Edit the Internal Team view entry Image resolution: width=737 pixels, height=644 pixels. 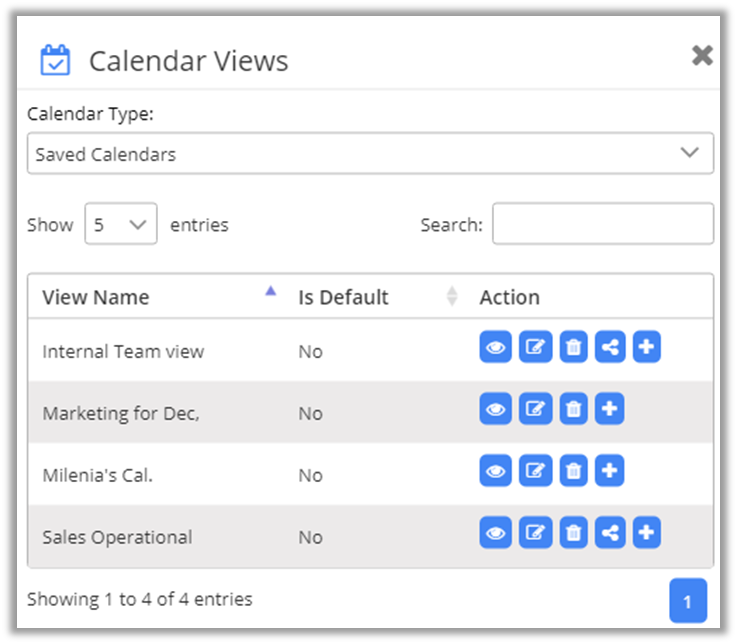pos(535,348)
